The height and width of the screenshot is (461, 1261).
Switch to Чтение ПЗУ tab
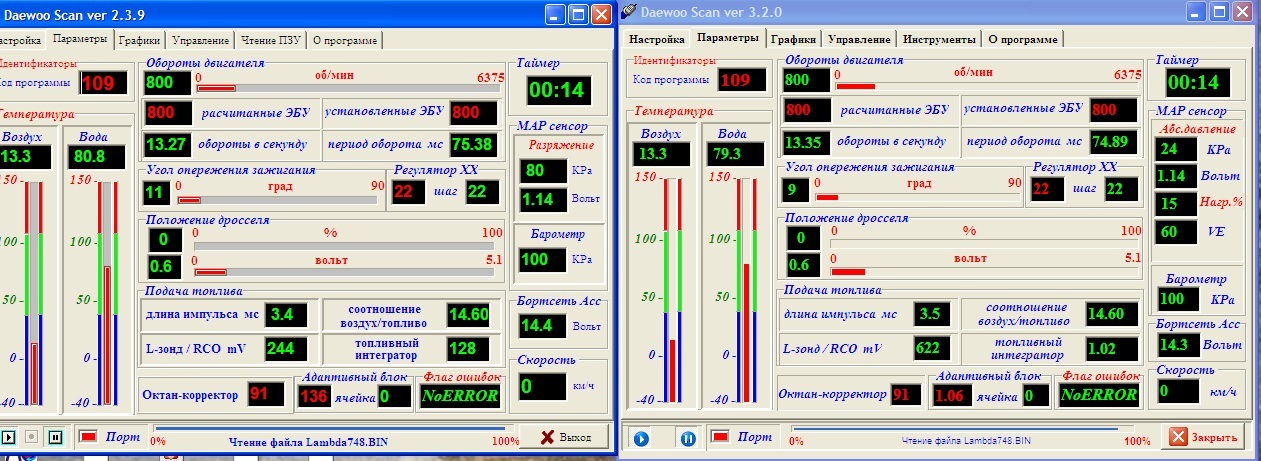pyautogui.click(x=269, y=41)
